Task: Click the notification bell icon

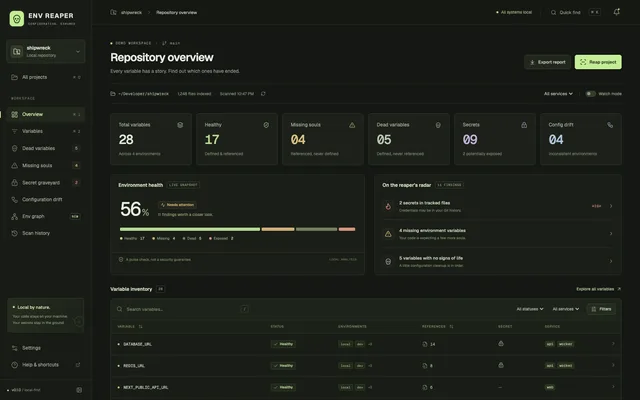Action: pos(616,12)
